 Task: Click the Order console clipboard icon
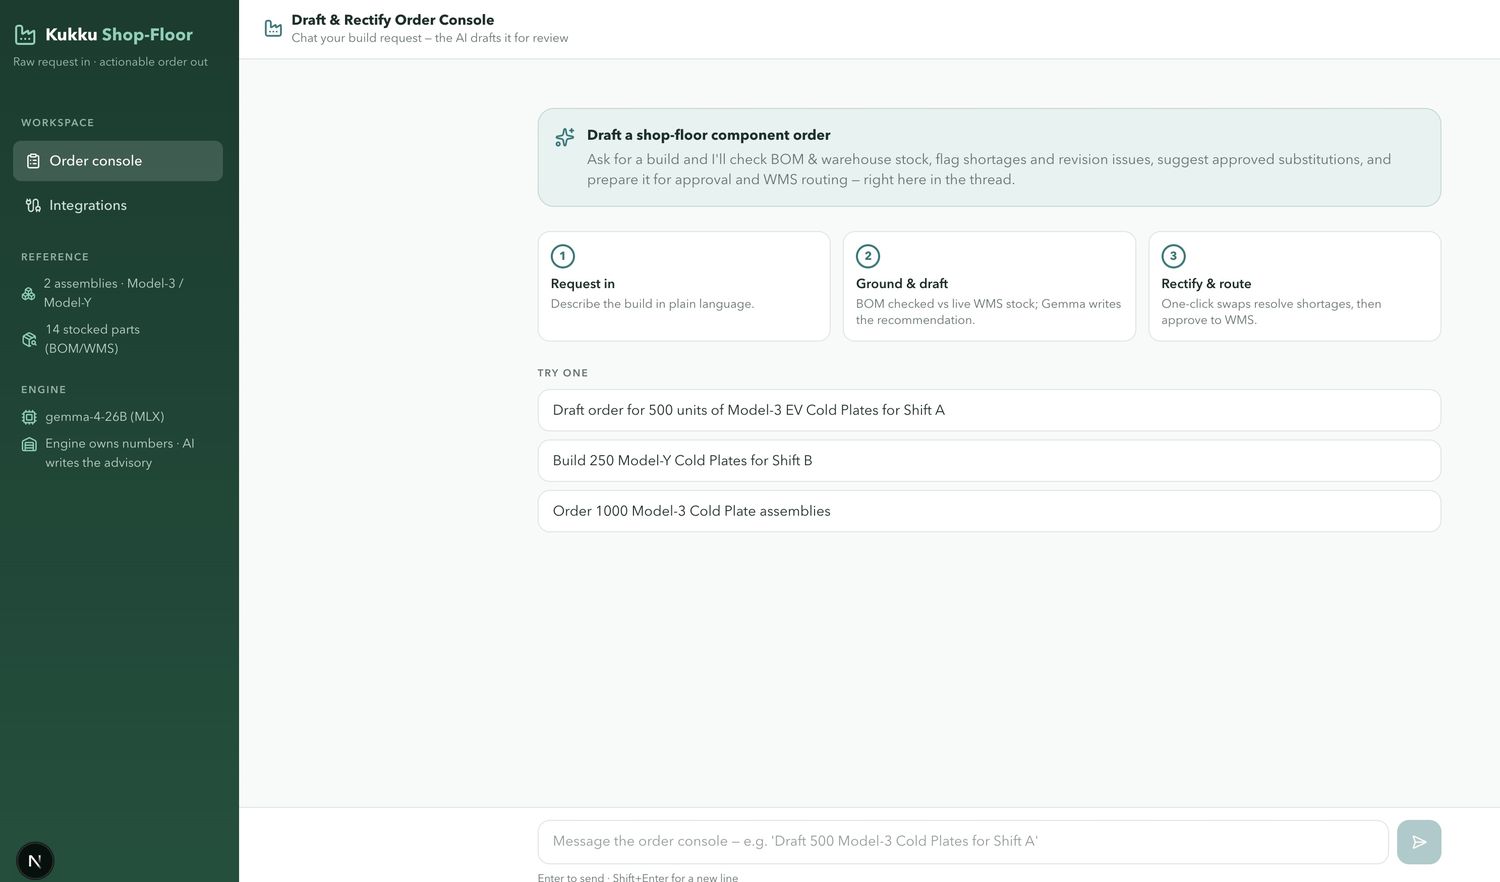pos(33,161)
